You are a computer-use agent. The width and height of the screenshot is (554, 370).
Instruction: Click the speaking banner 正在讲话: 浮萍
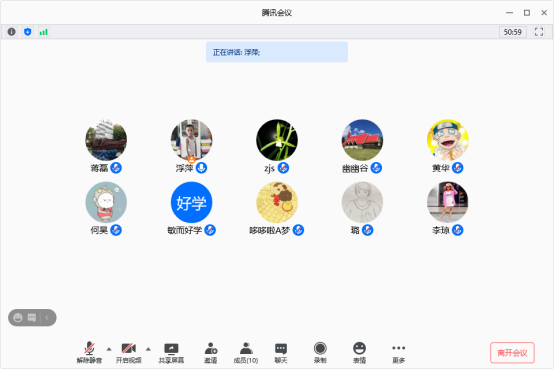(277, 52)
